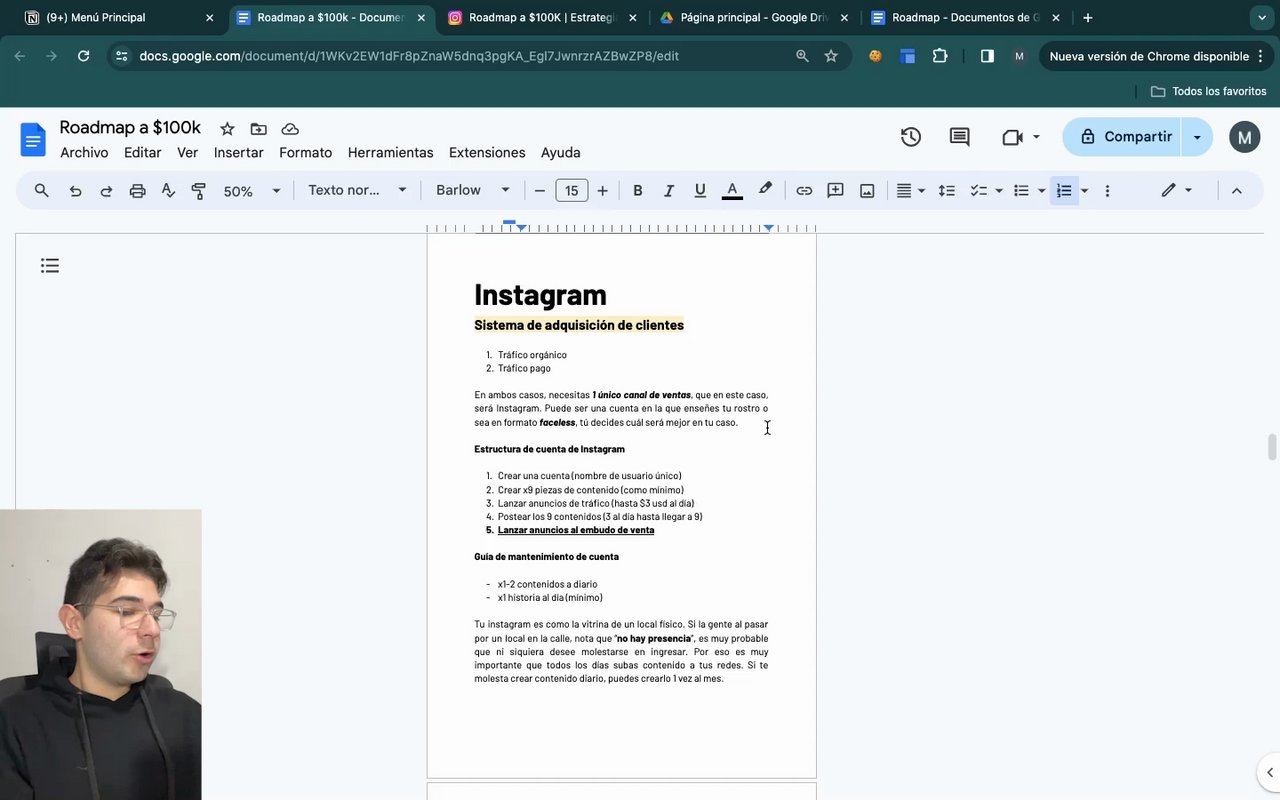Click the Compartir share button
This screenshot has height=800, width=1280.
(1123, 137)
